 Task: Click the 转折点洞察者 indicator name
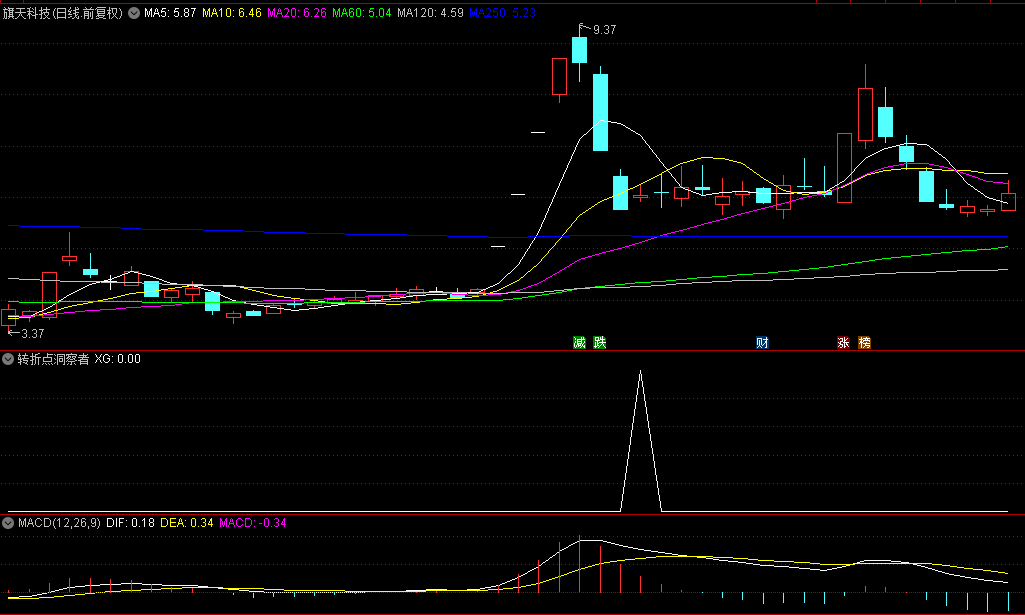click(53, 358)
